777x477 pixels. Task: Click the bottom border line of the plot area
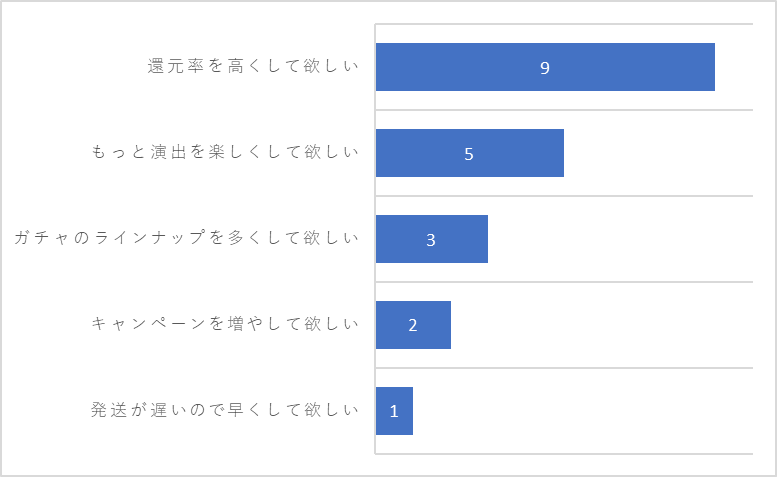pos(564,454)
